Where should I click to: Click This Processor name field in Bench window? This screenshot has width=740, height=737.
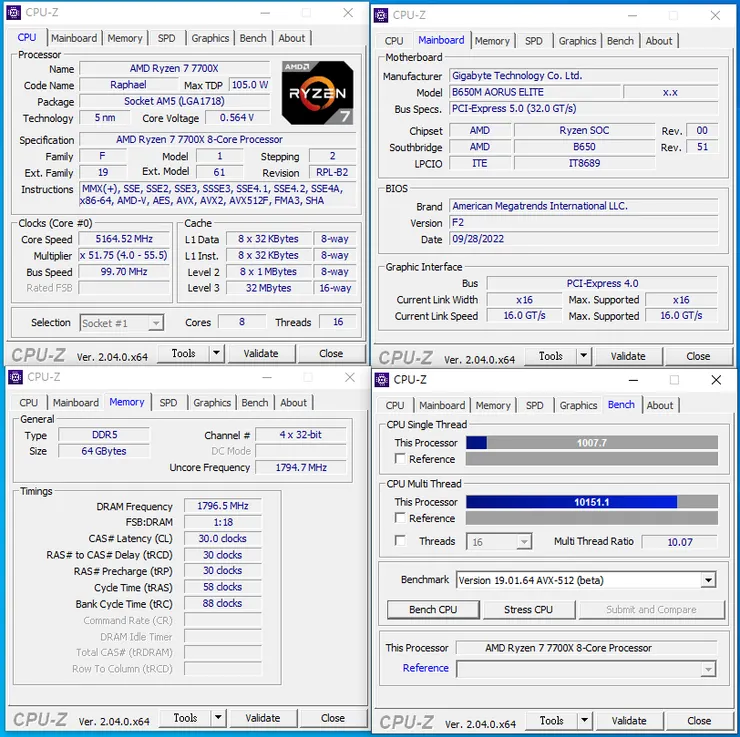pyautogui.click(x=586, y=648)
